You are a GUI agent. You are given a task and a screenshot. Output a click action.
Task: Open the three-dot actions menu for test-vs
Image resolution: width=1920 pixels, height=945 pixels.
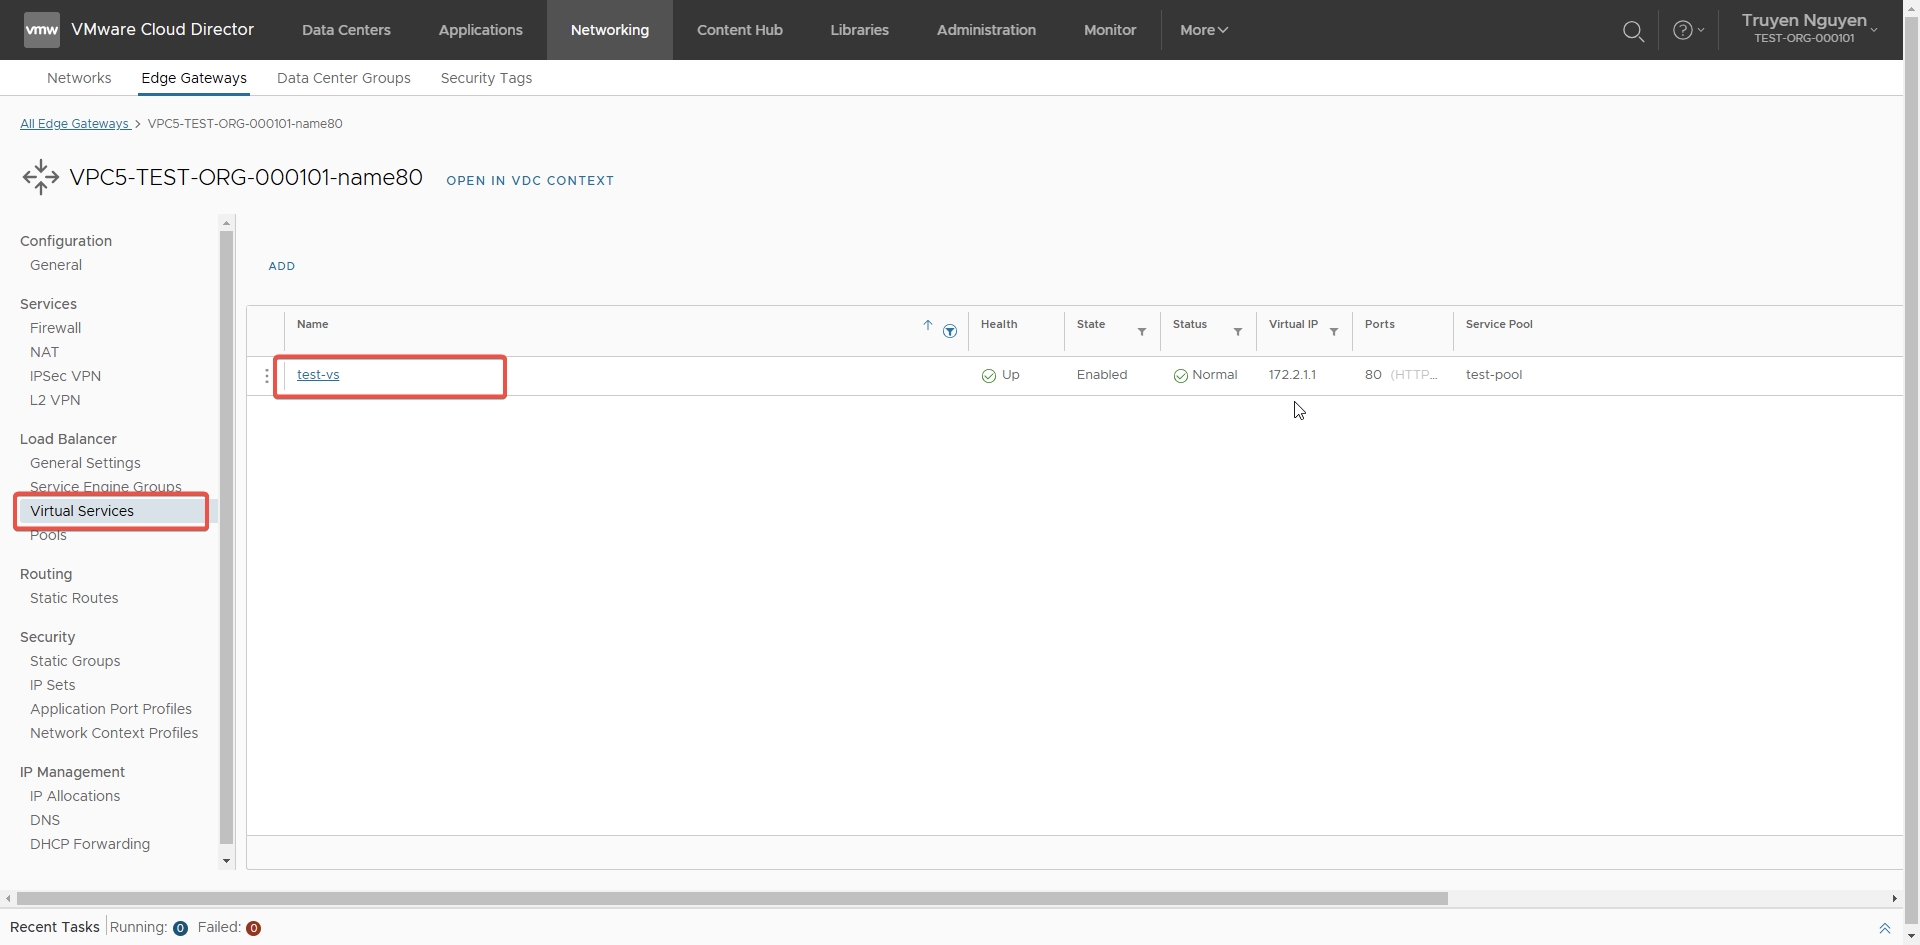coord(266,376)
